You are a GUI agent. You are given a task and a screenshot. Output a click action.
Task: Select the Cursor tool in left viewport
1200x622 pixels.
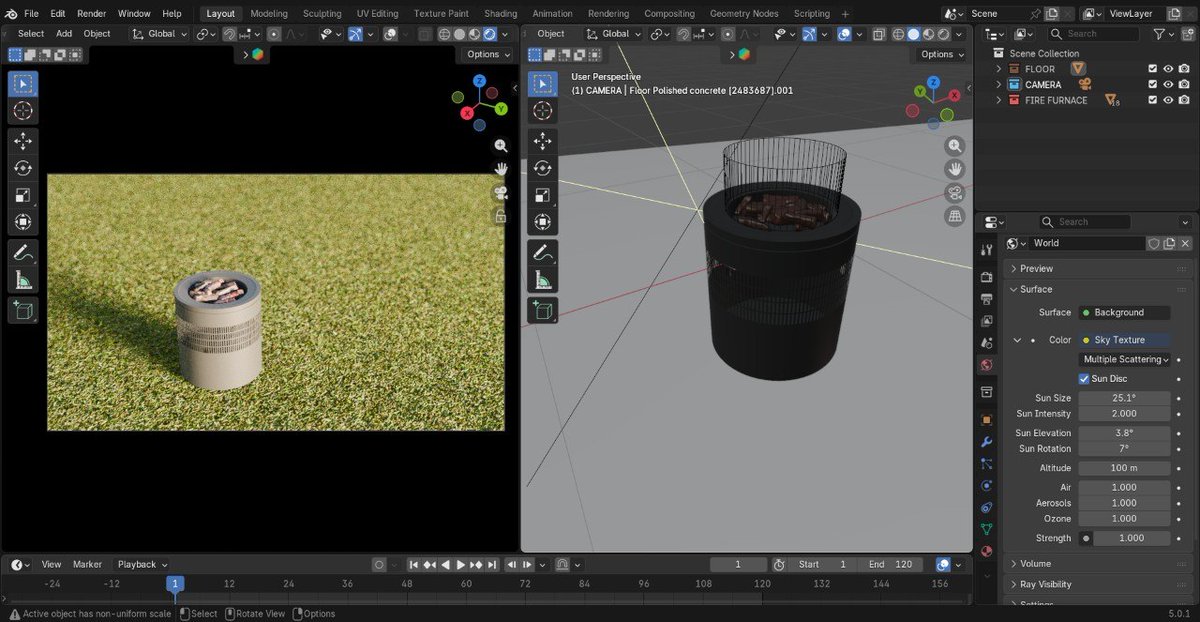[x=23, y=111]
